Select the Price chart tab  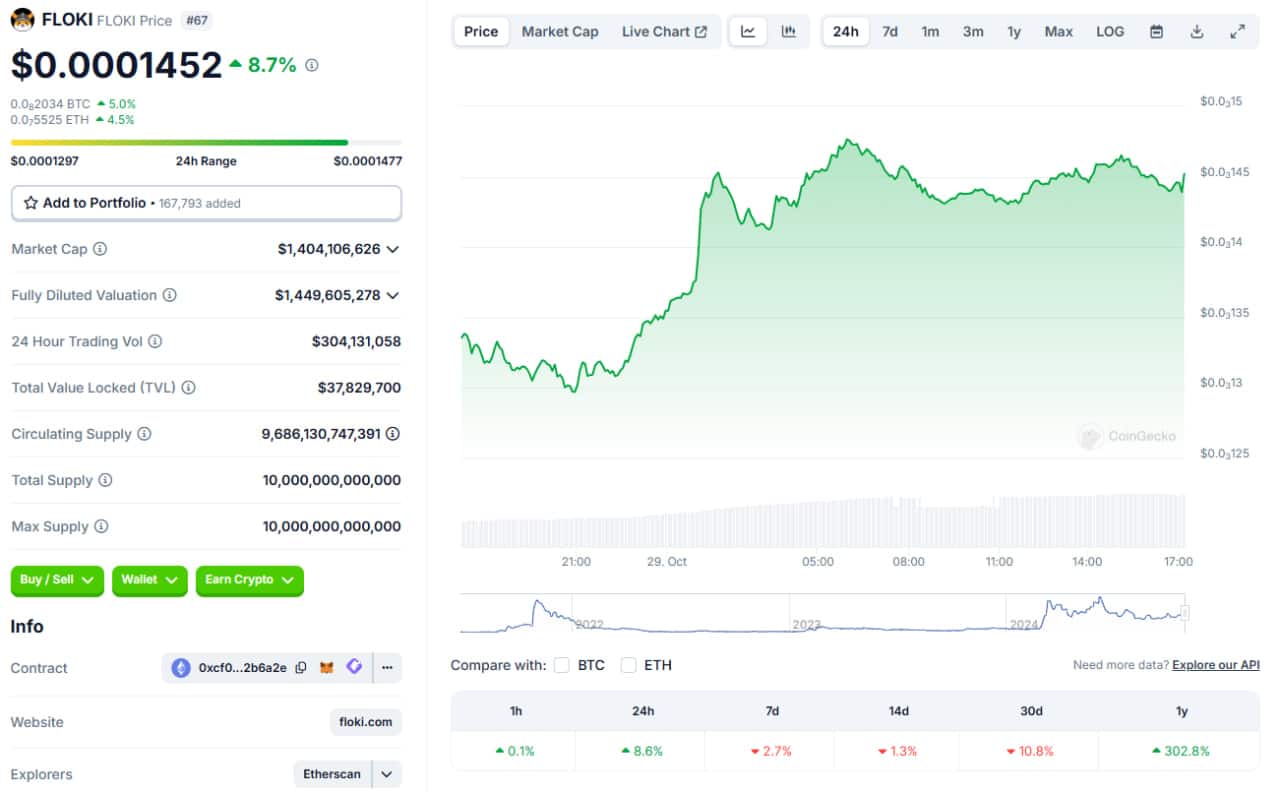point(481,31)
